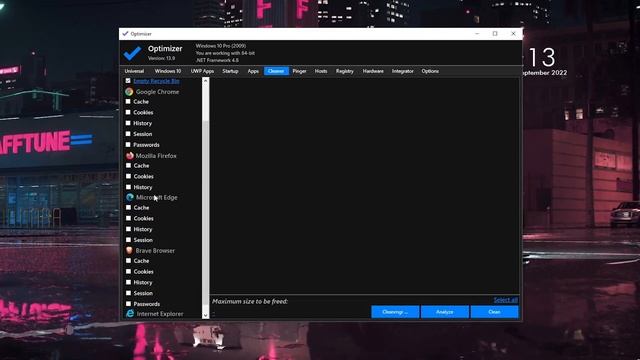
Task: Click the scroll up arrow of the list
Action: pyautogui.click(x=205, y=81)
